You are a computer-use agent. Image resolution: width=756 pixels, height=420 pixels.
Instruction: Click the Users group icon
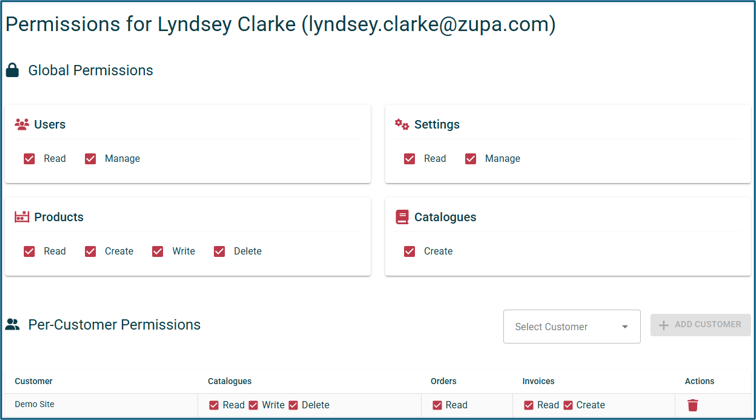[22, 124]
